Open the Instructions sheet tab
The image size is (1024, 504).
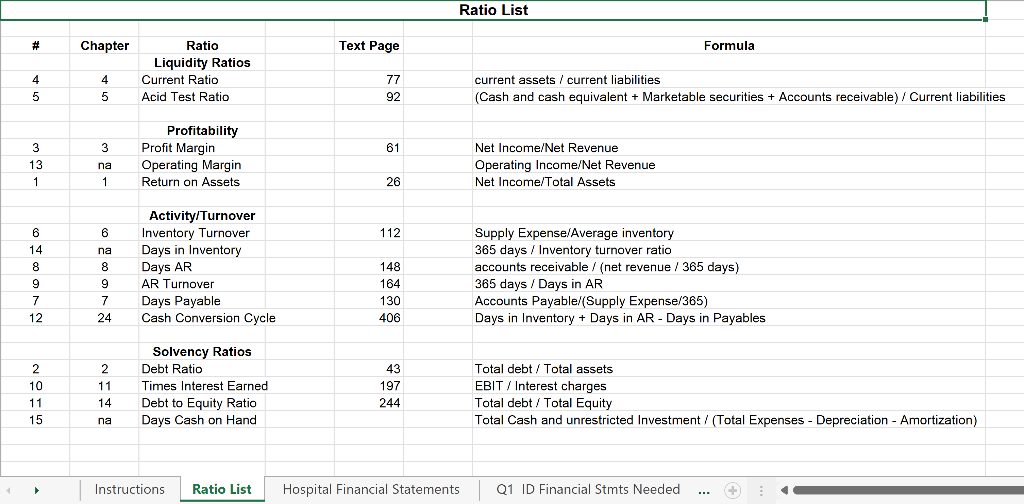coord(129,490)
